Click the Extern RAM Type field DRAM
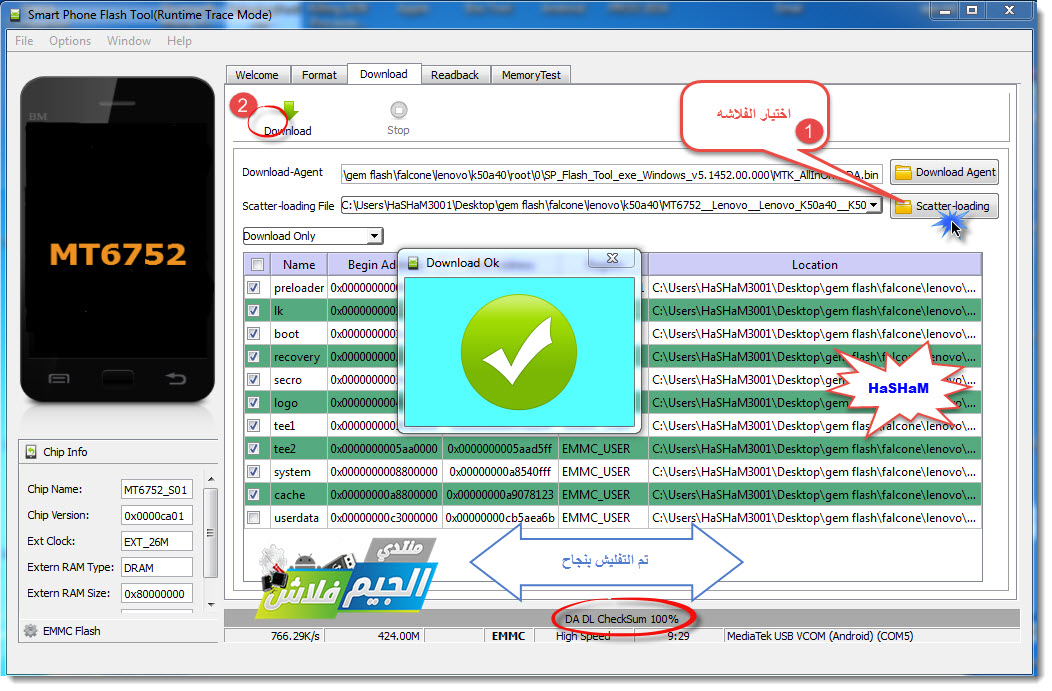The height and width of the screenshot is (691, 1052). pyautogui.click(x=156, y=568)
